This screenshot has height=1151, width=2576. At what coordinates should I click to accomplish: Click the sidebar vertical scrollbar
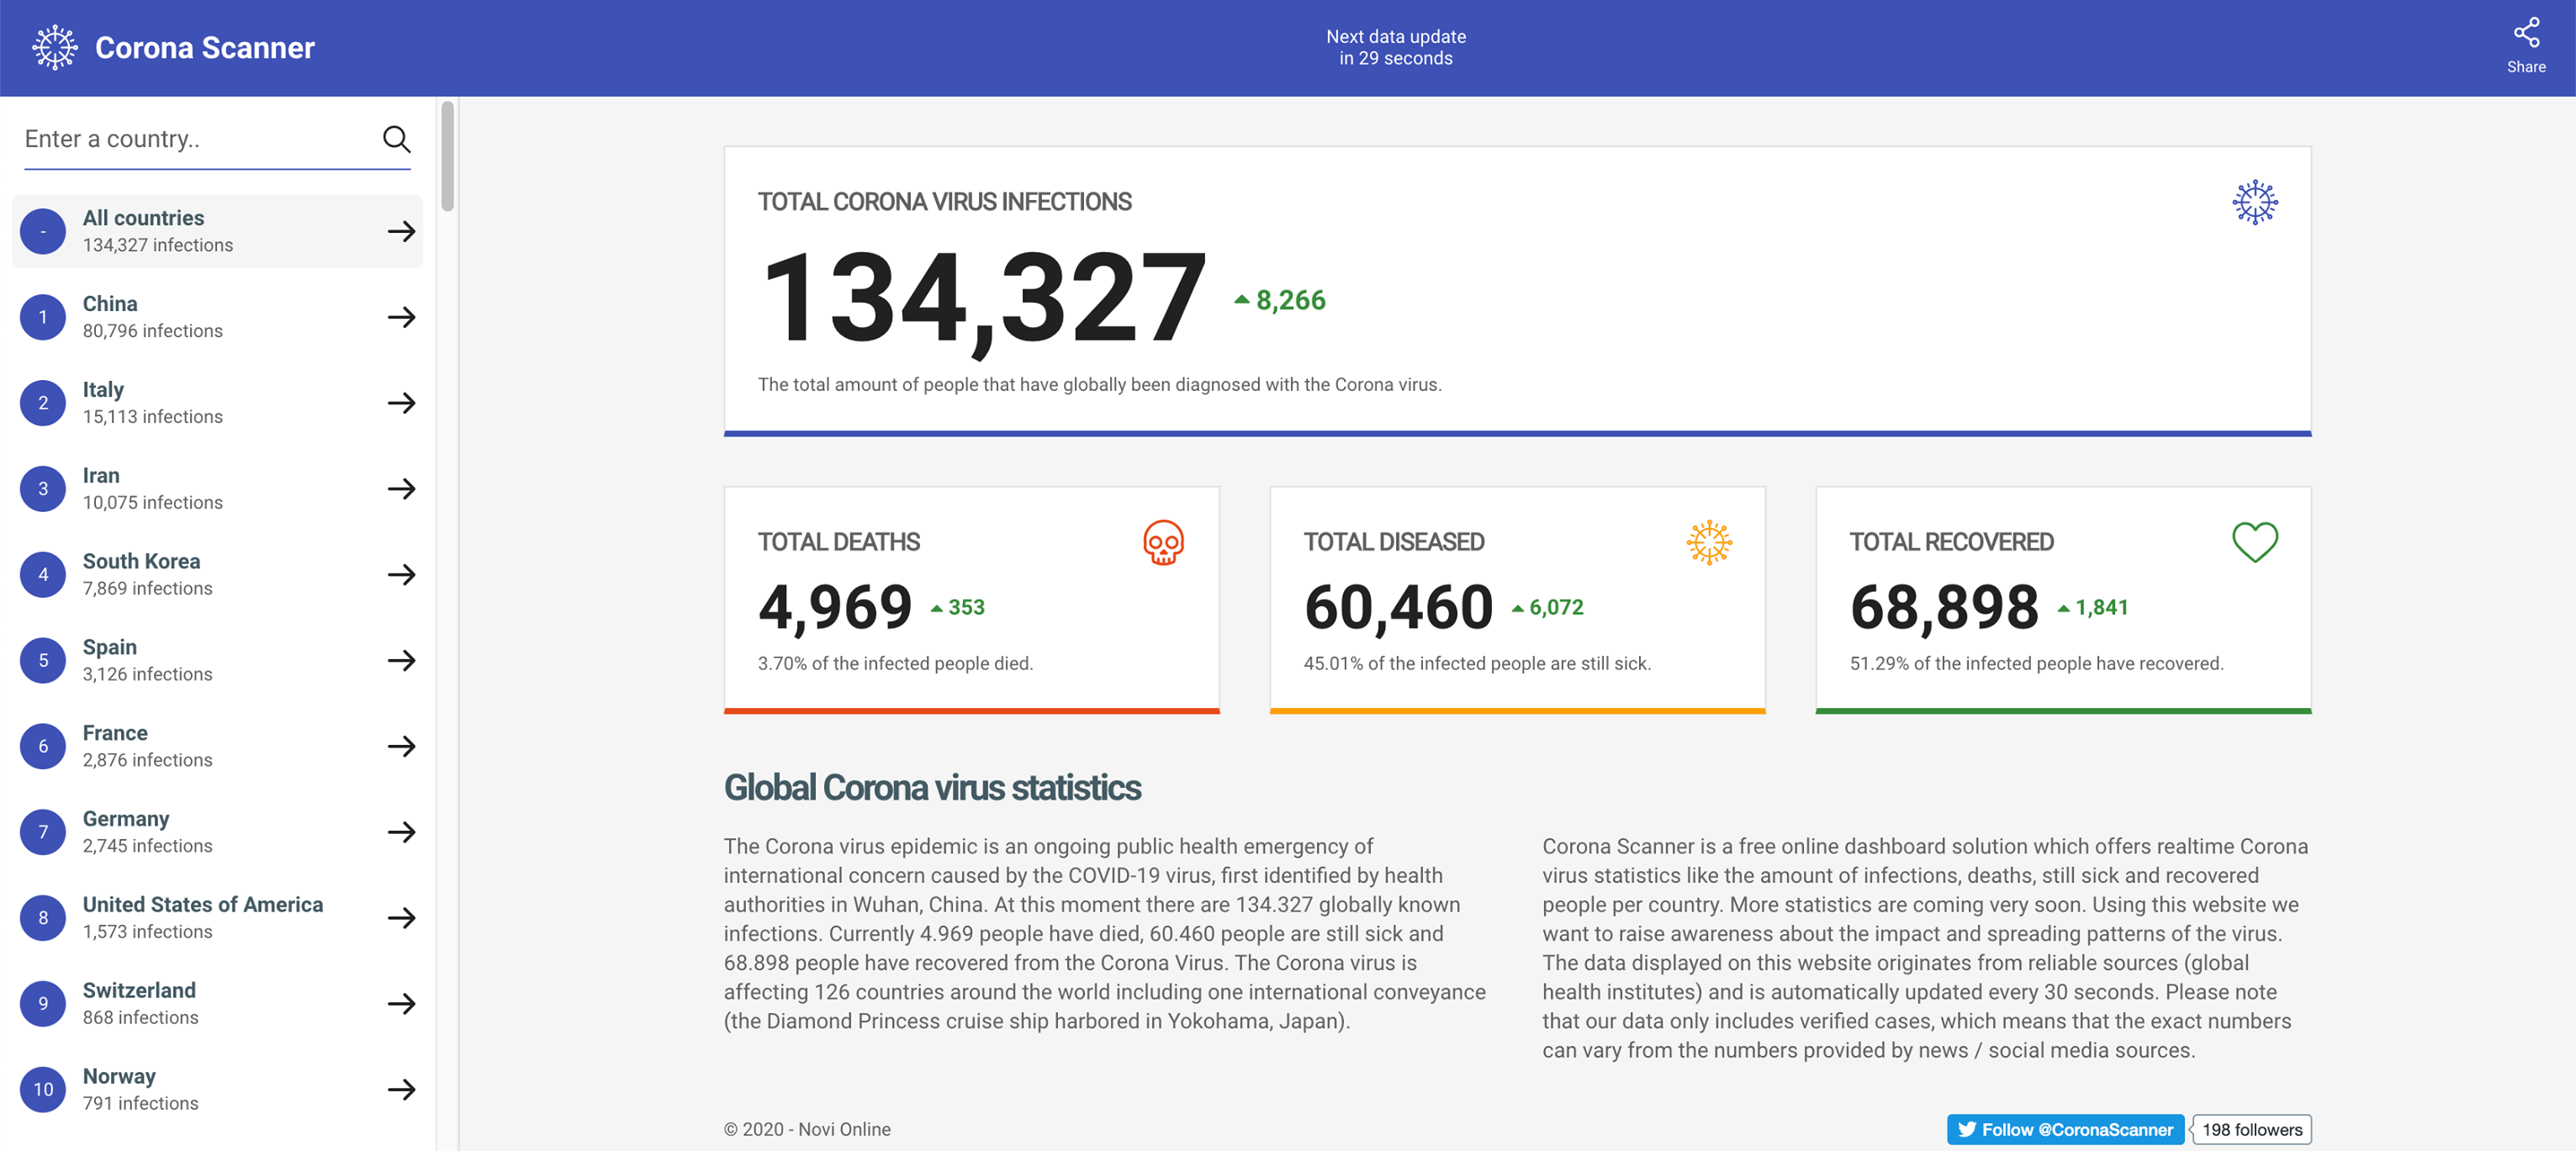[447, 156]
